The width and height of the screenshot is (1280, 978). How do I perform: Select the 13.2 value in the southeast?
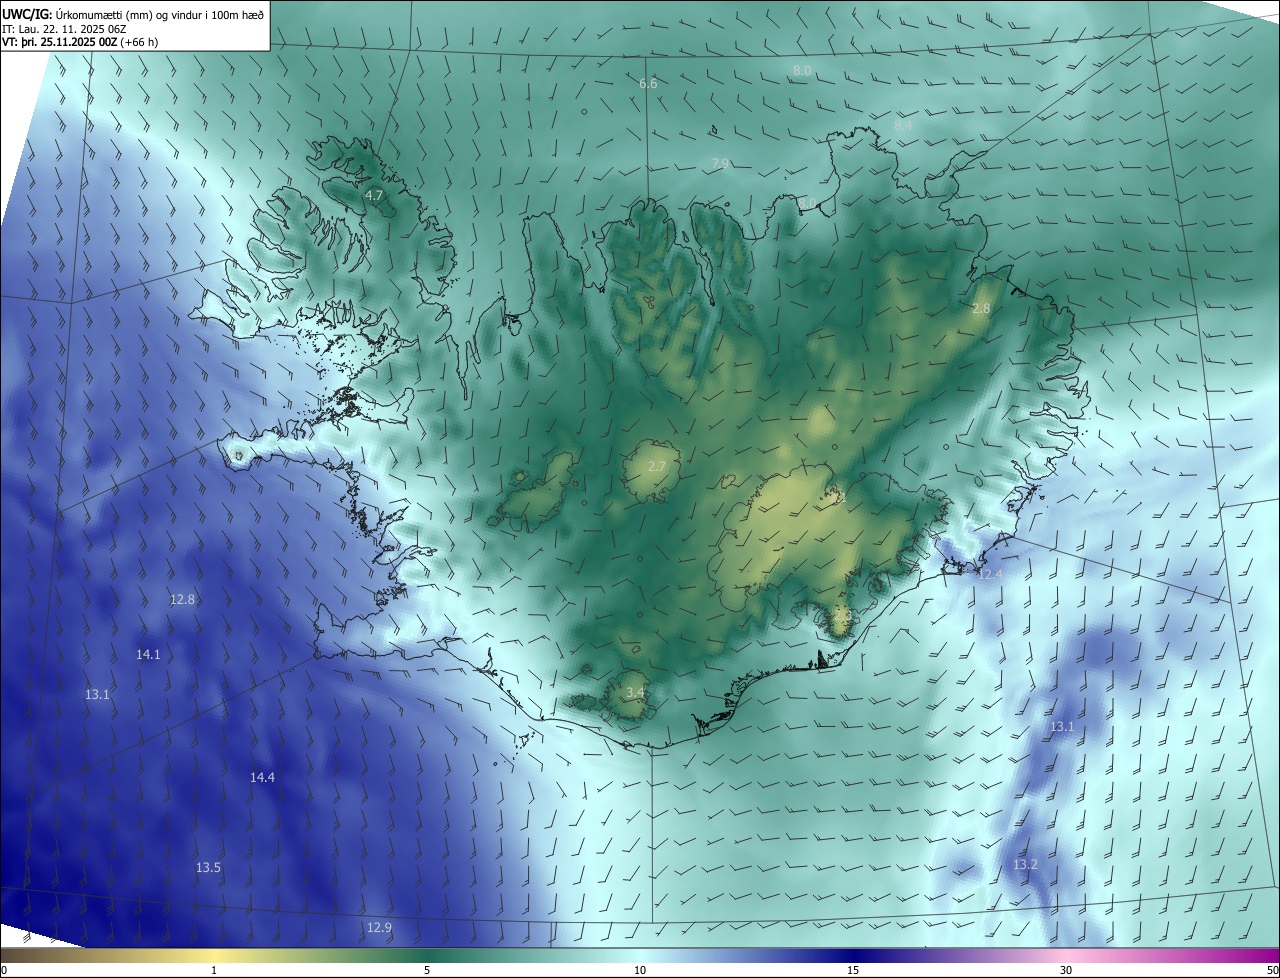pyautogui.click(x=1025, y=864)
